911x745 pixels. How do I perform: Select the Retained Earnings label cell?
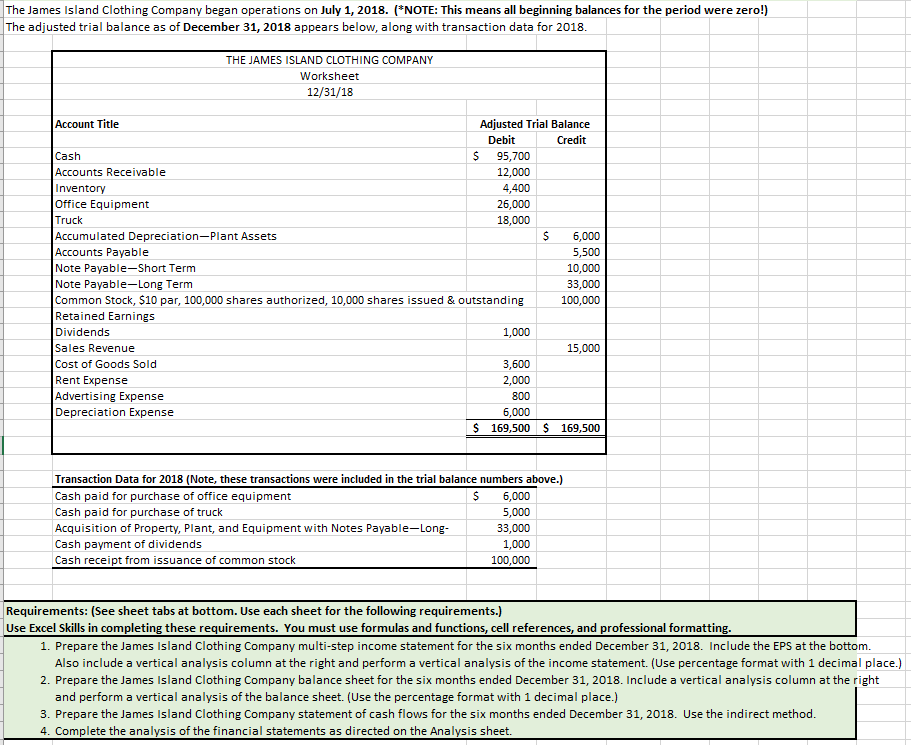[x=105, y=316]
